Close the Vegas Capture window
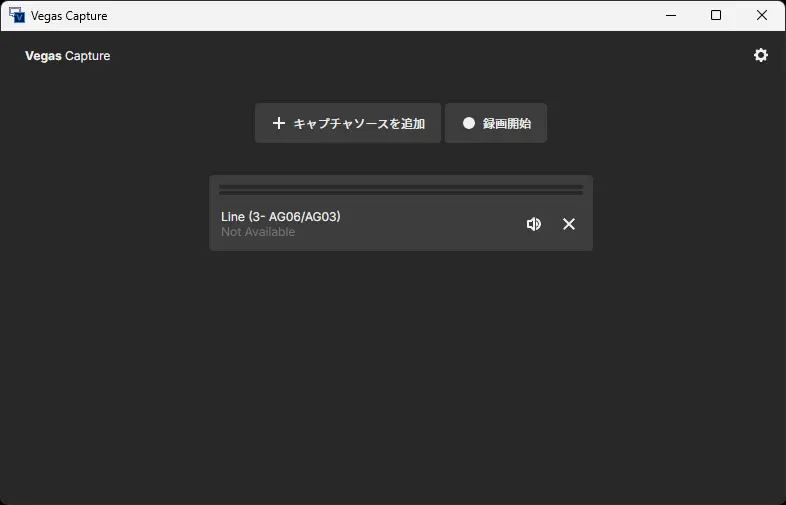 coord(762,16)
